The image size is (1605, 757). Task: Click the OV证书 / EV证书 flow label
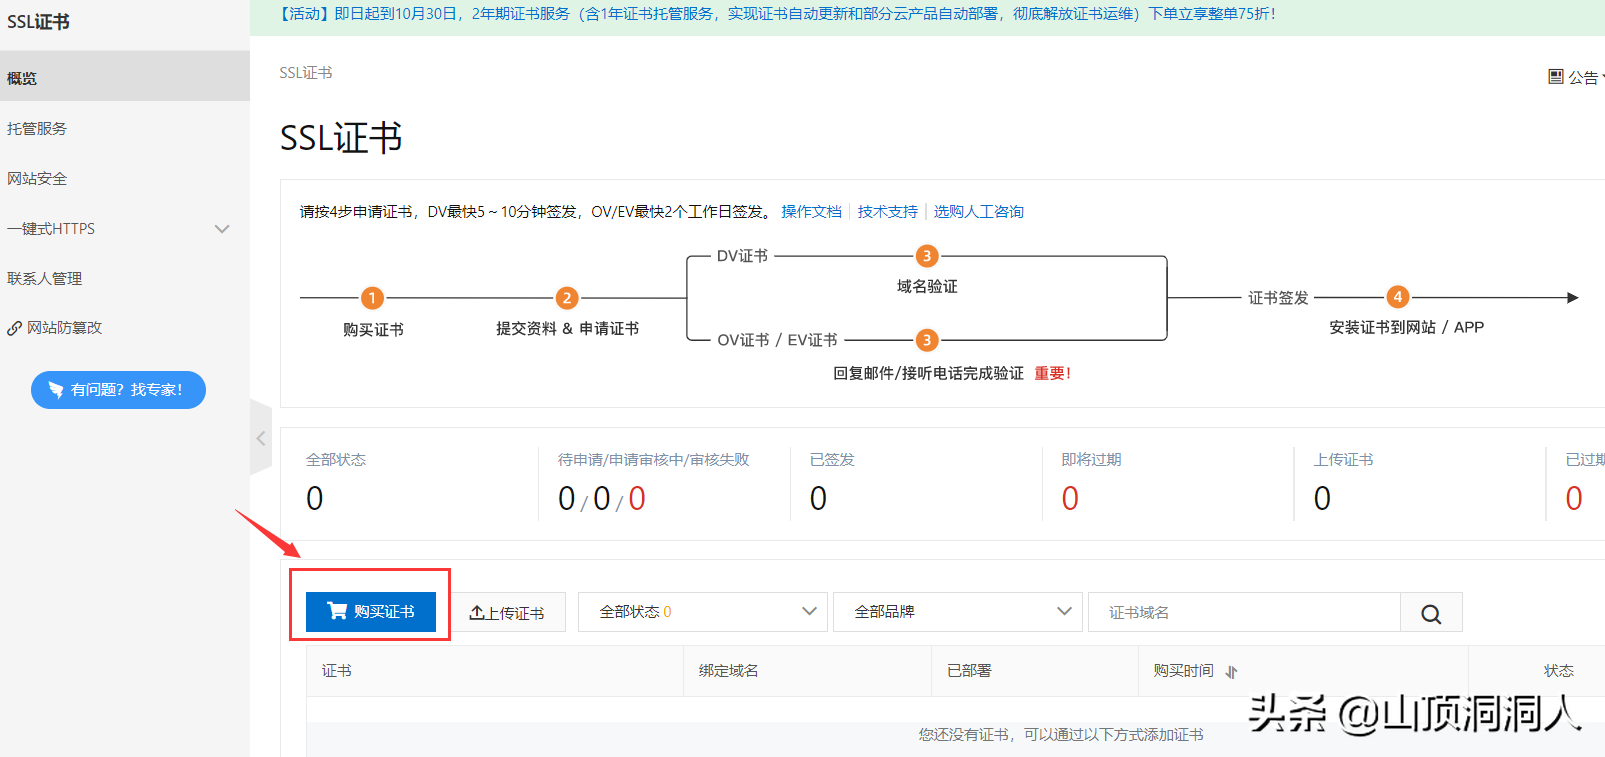pos(777,340)
